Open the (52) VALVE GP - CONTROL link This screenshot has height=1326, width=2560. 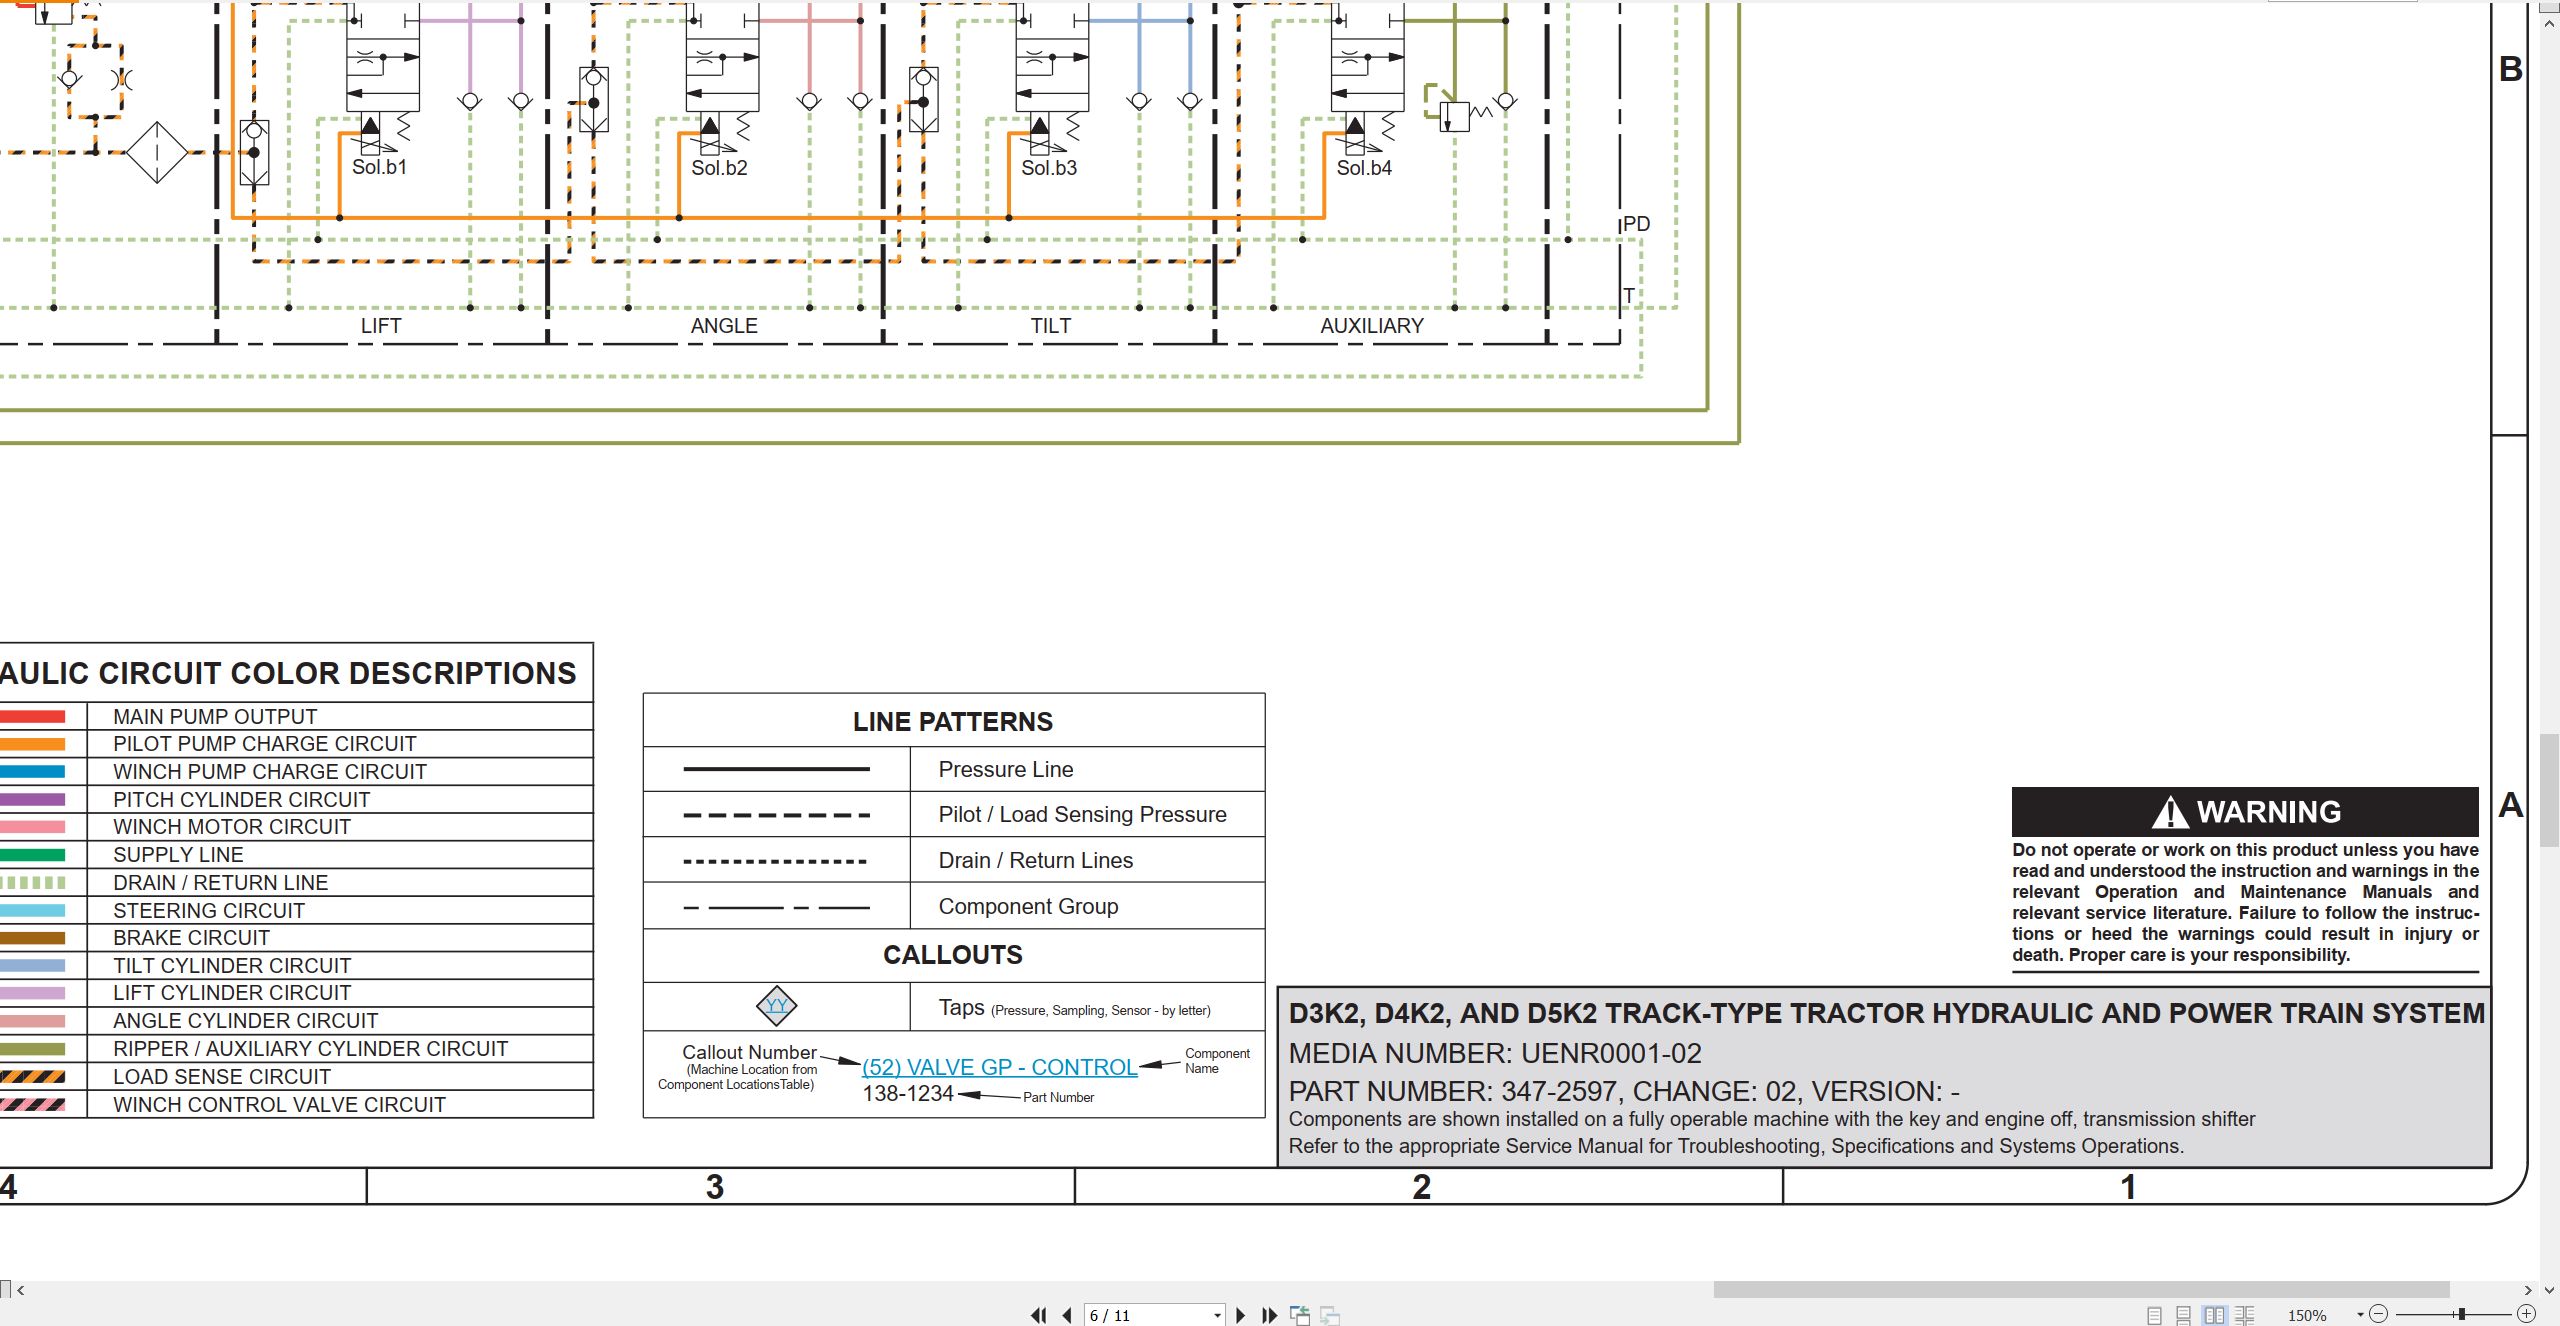[999, 1067]
